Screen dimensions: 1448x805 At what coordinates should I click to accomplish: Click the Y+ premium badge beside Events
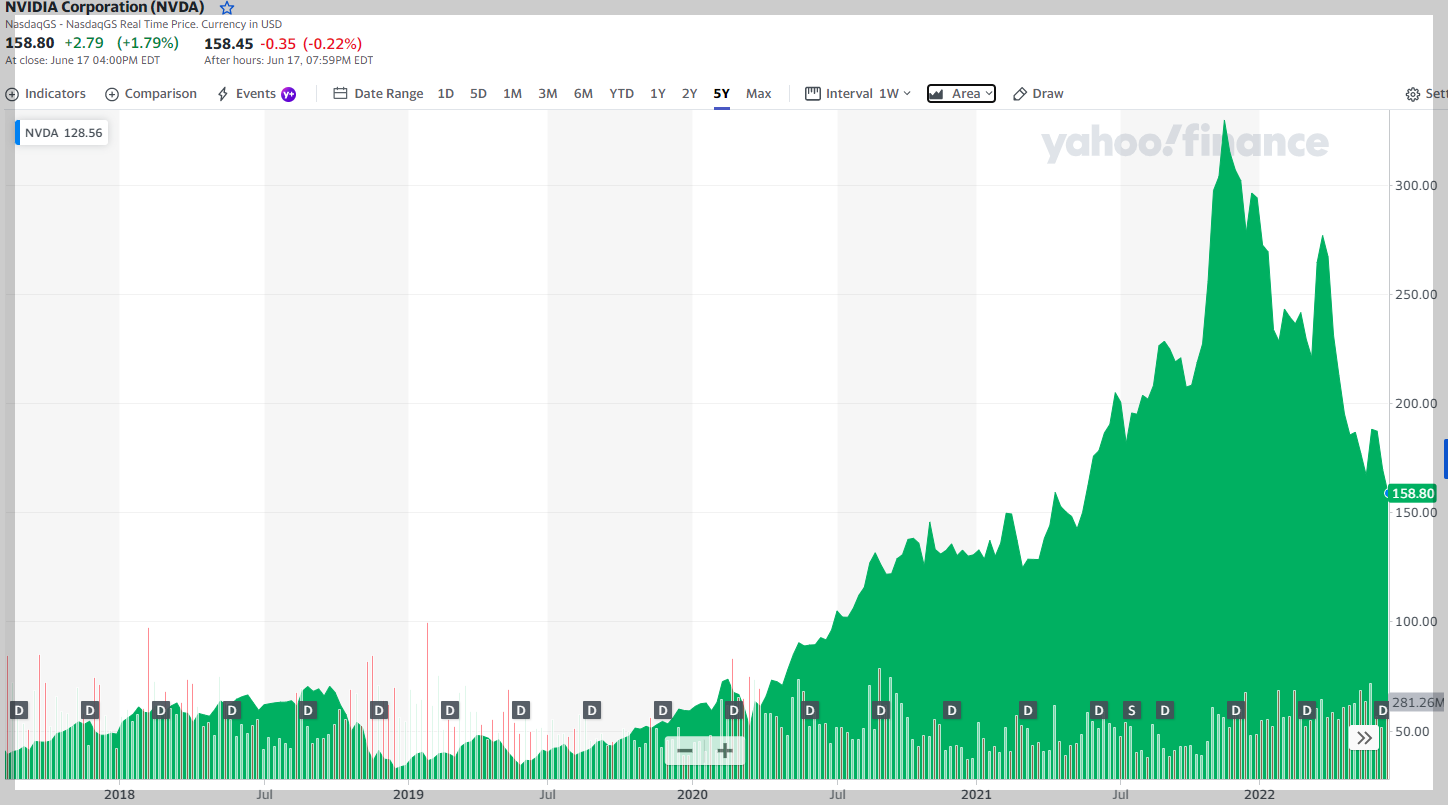click(289, 94)
